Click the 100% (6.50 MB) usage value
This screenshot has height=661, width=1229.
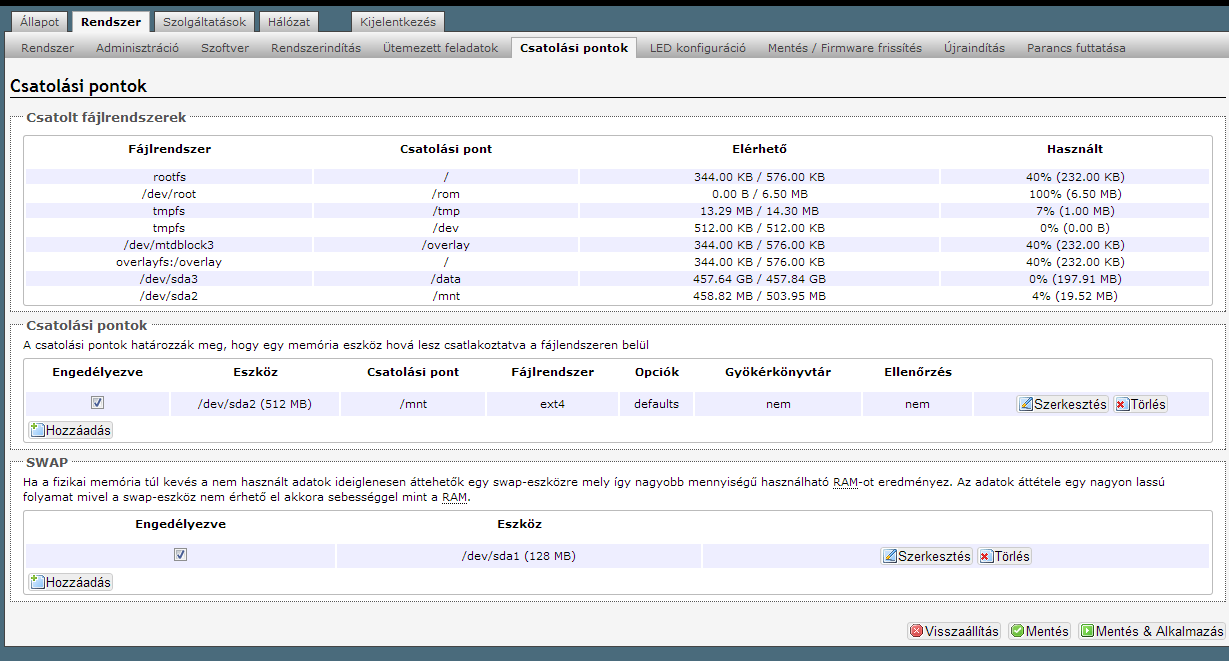(x=1075, y=194)
